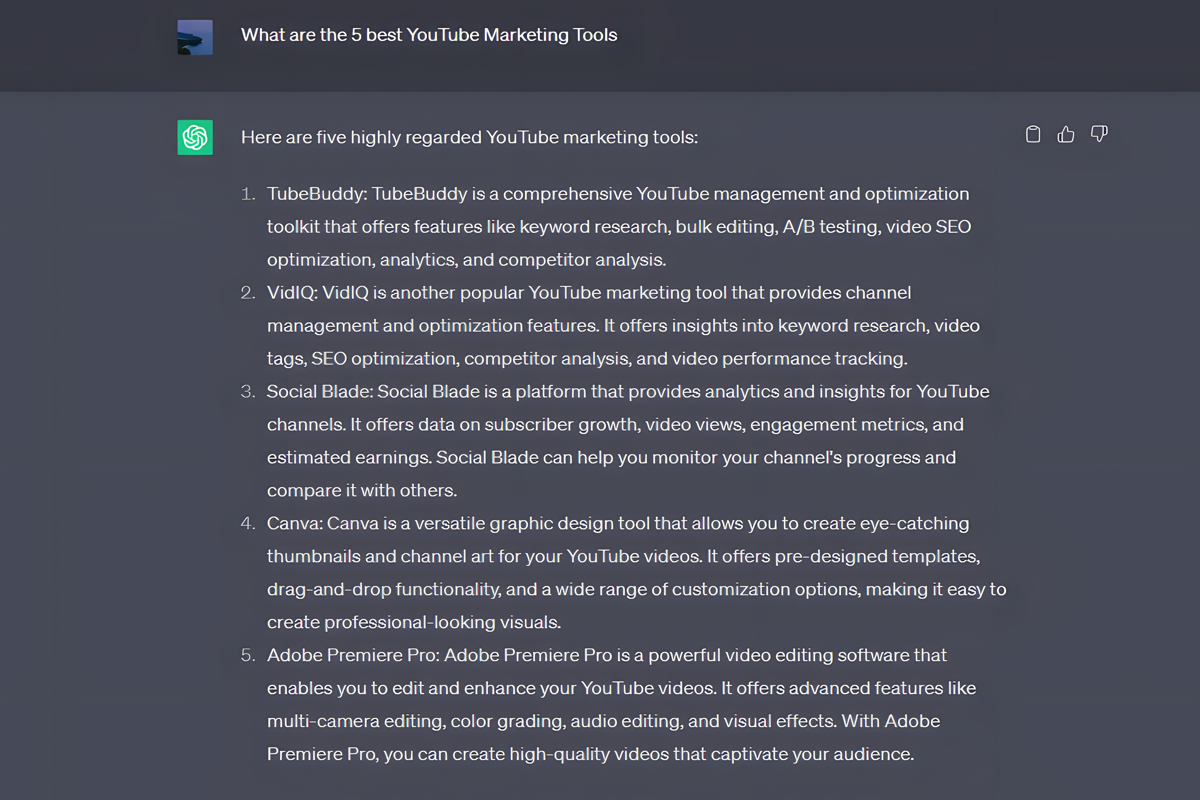Click the thumbs up icon

(1066, 134)
